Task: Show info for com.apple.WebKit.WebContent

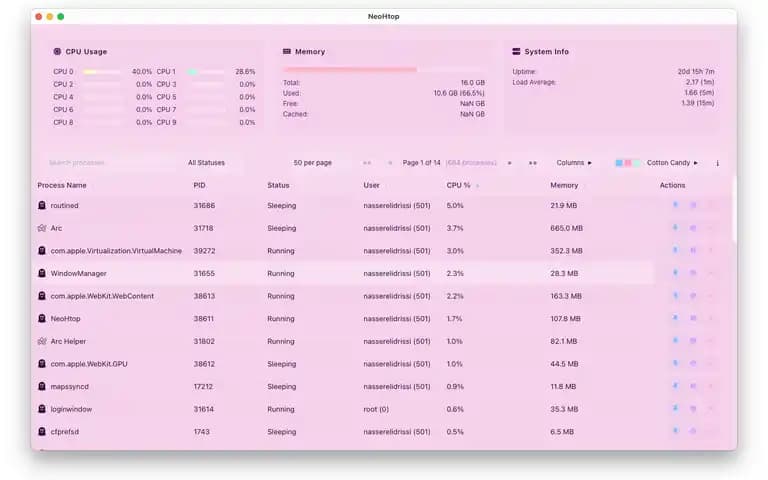Action: (x=693, y=296)
